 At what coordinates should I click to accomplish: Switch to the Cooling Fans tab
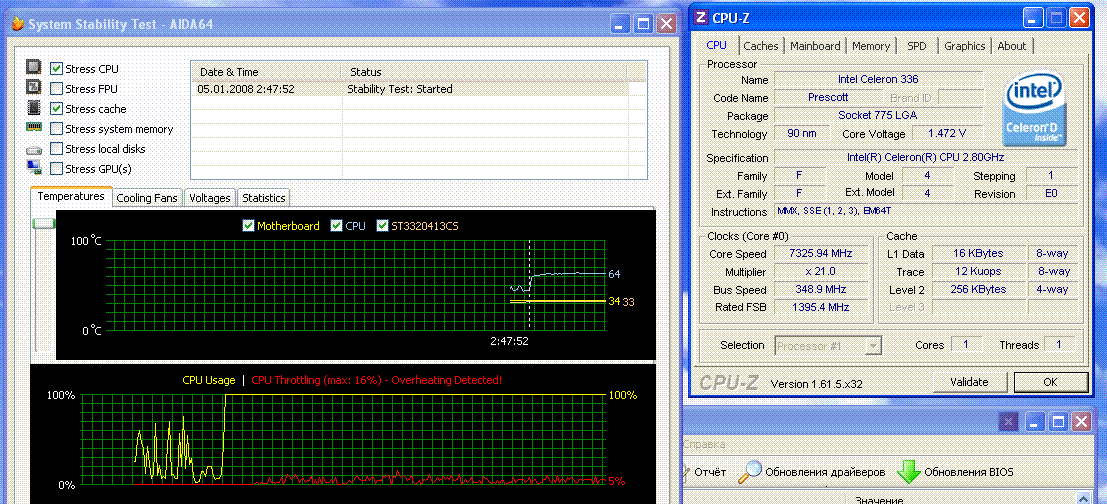[147, 198]
